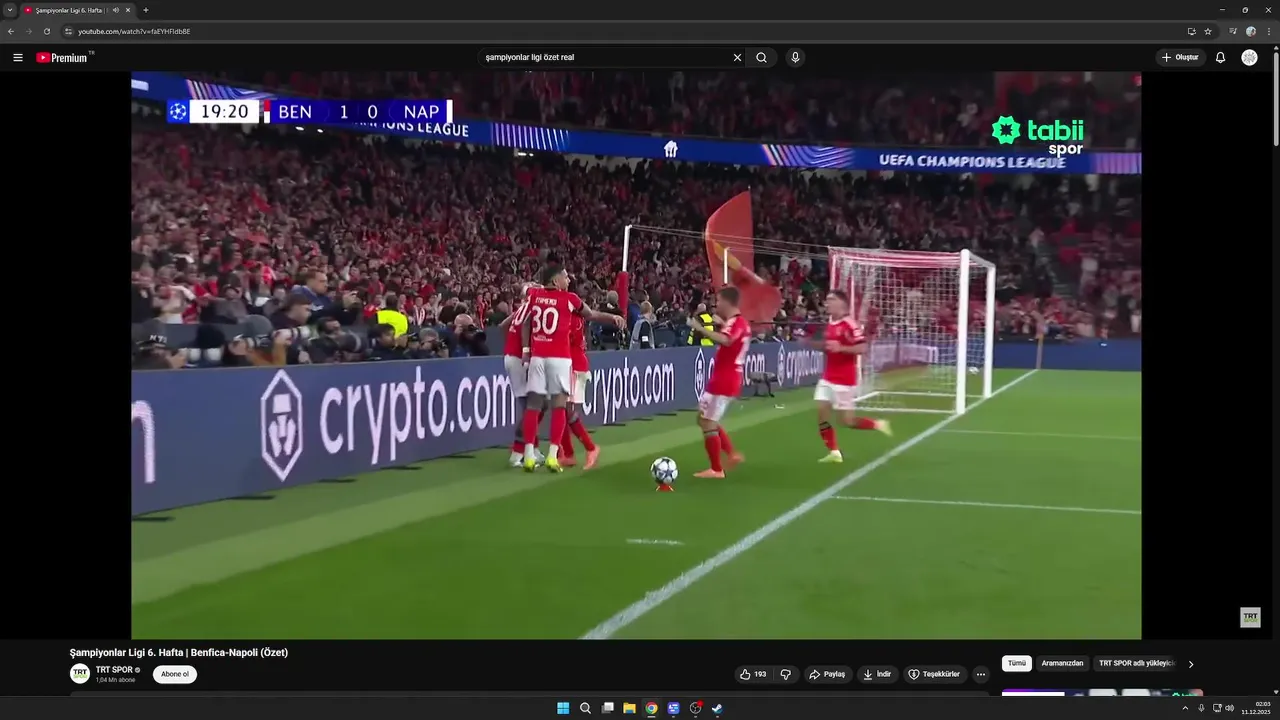The height and width of the screenshot is (720, 1280).
Task: Switch to Chrome on the taskbar
Action: tap(651, 708)
